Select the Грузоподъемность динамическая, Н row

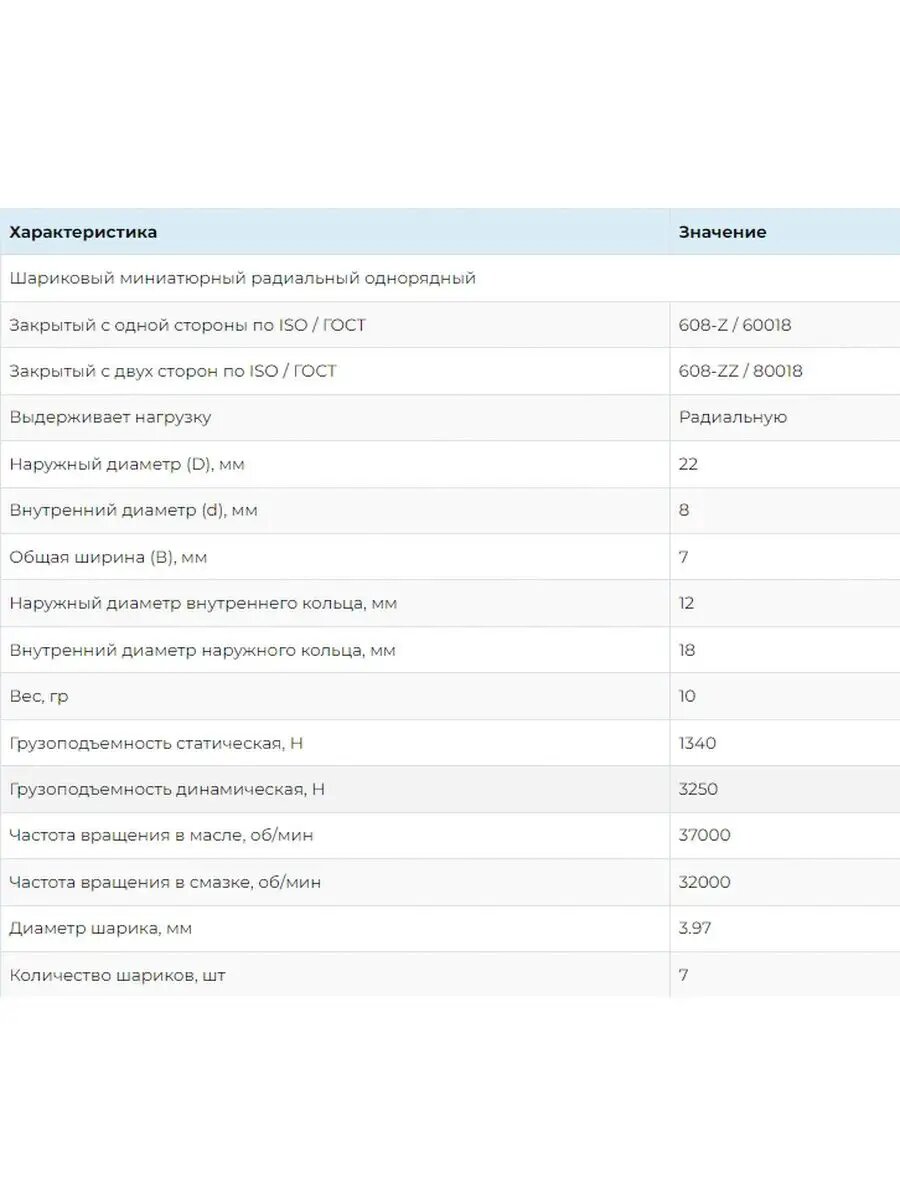tap(450, 789)
